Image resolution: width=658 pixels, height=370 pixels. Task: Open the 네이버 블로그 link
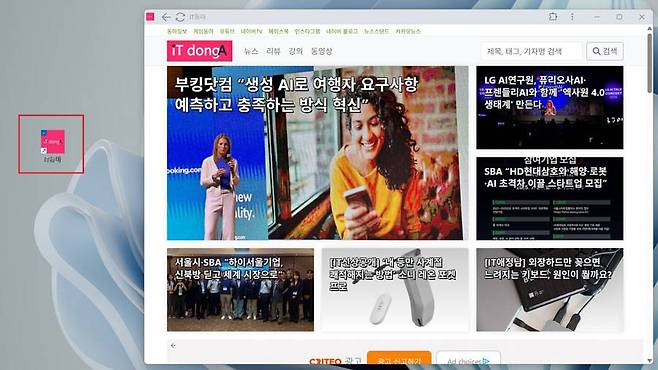click(x=342, y=31)
